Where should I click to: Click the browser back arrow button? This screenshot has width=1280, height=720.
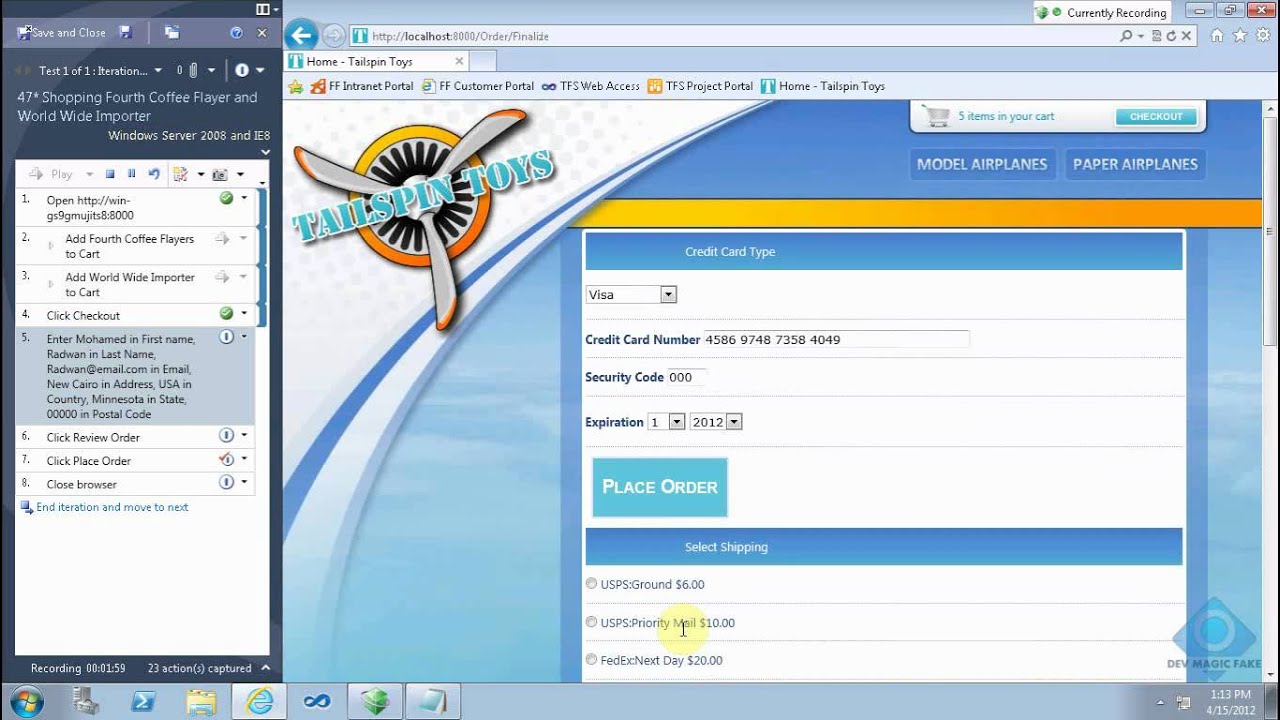click(300, 36)
